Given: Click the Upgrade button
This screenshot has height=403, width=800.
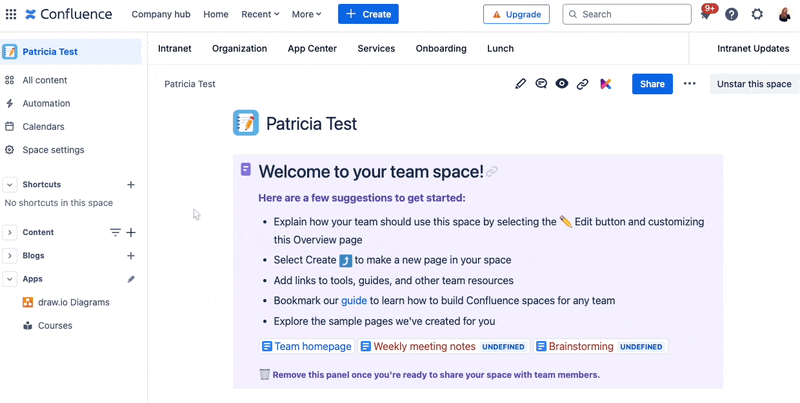Looking at the screenshot, I should coord(516,14).
